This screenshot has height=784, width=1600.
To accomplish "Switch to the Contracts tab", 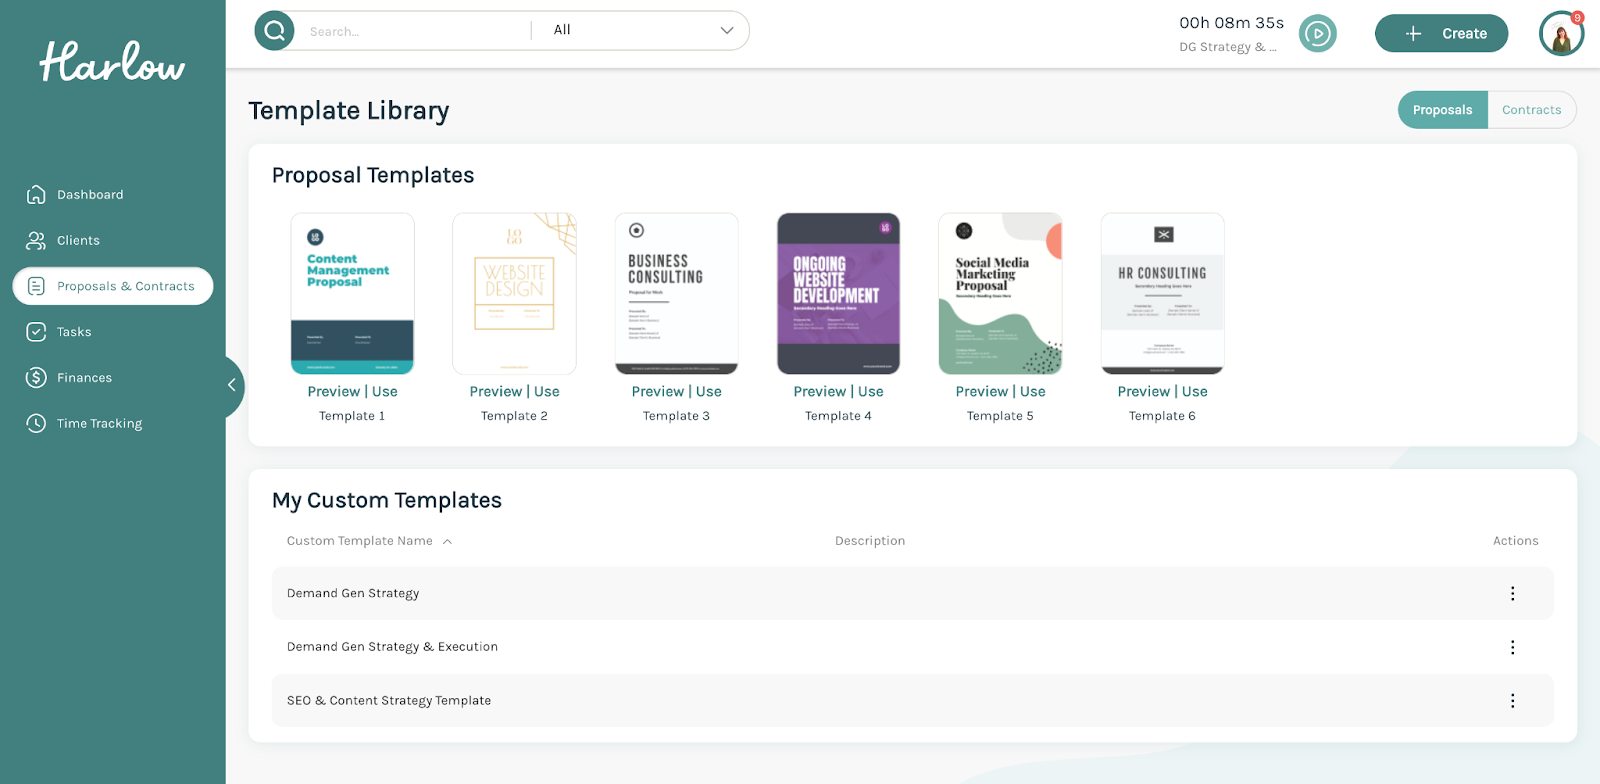I will (x=1530, y=110).
